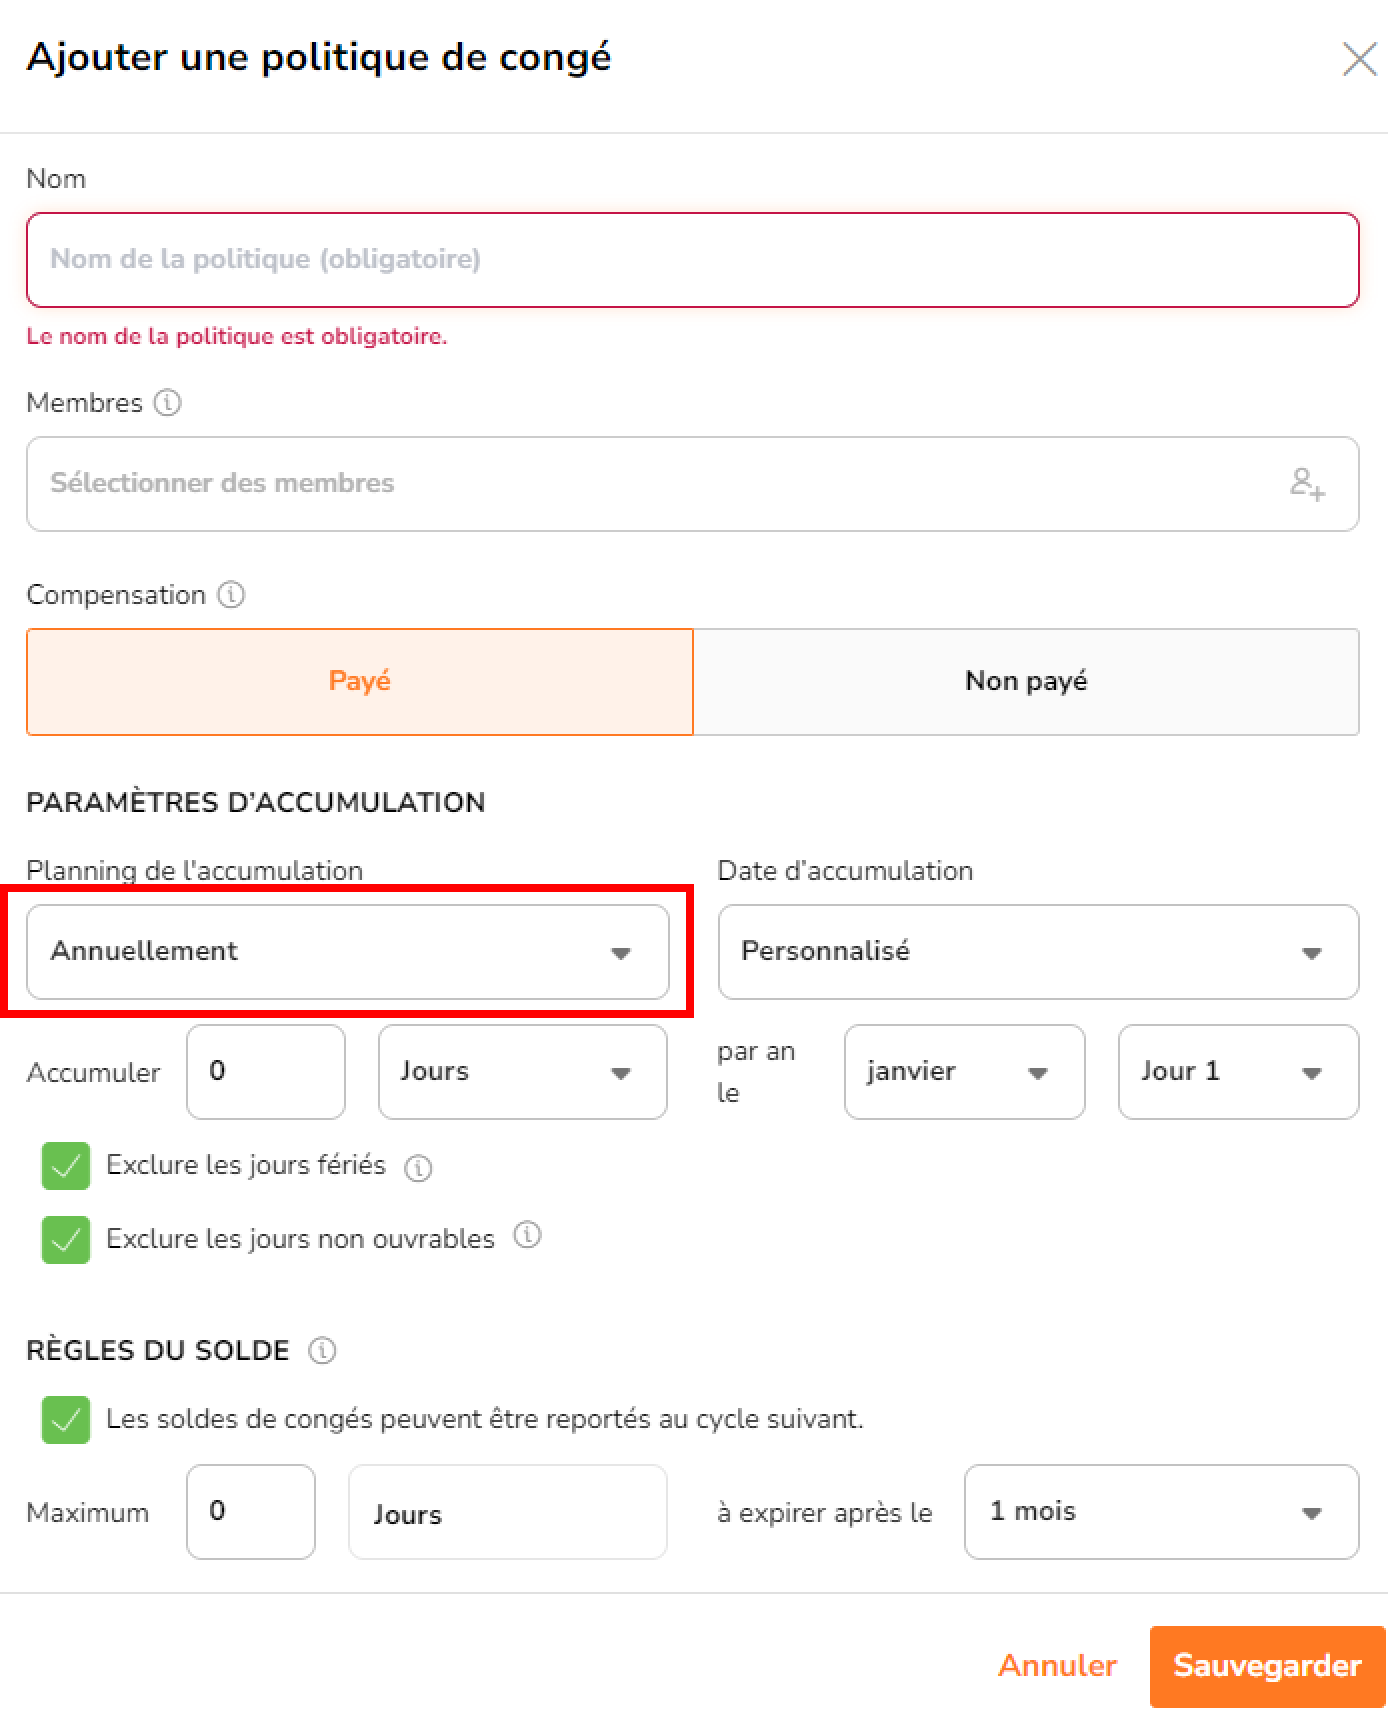Uncheck Exclure les jours non ouvrables checkbox

[66, 1240]
